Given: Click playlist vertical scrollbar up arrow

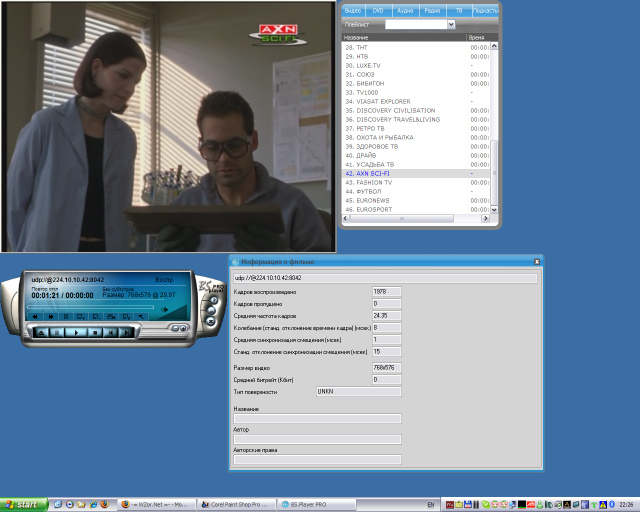Looking at the screenshot, I should [x=494, y=46].
